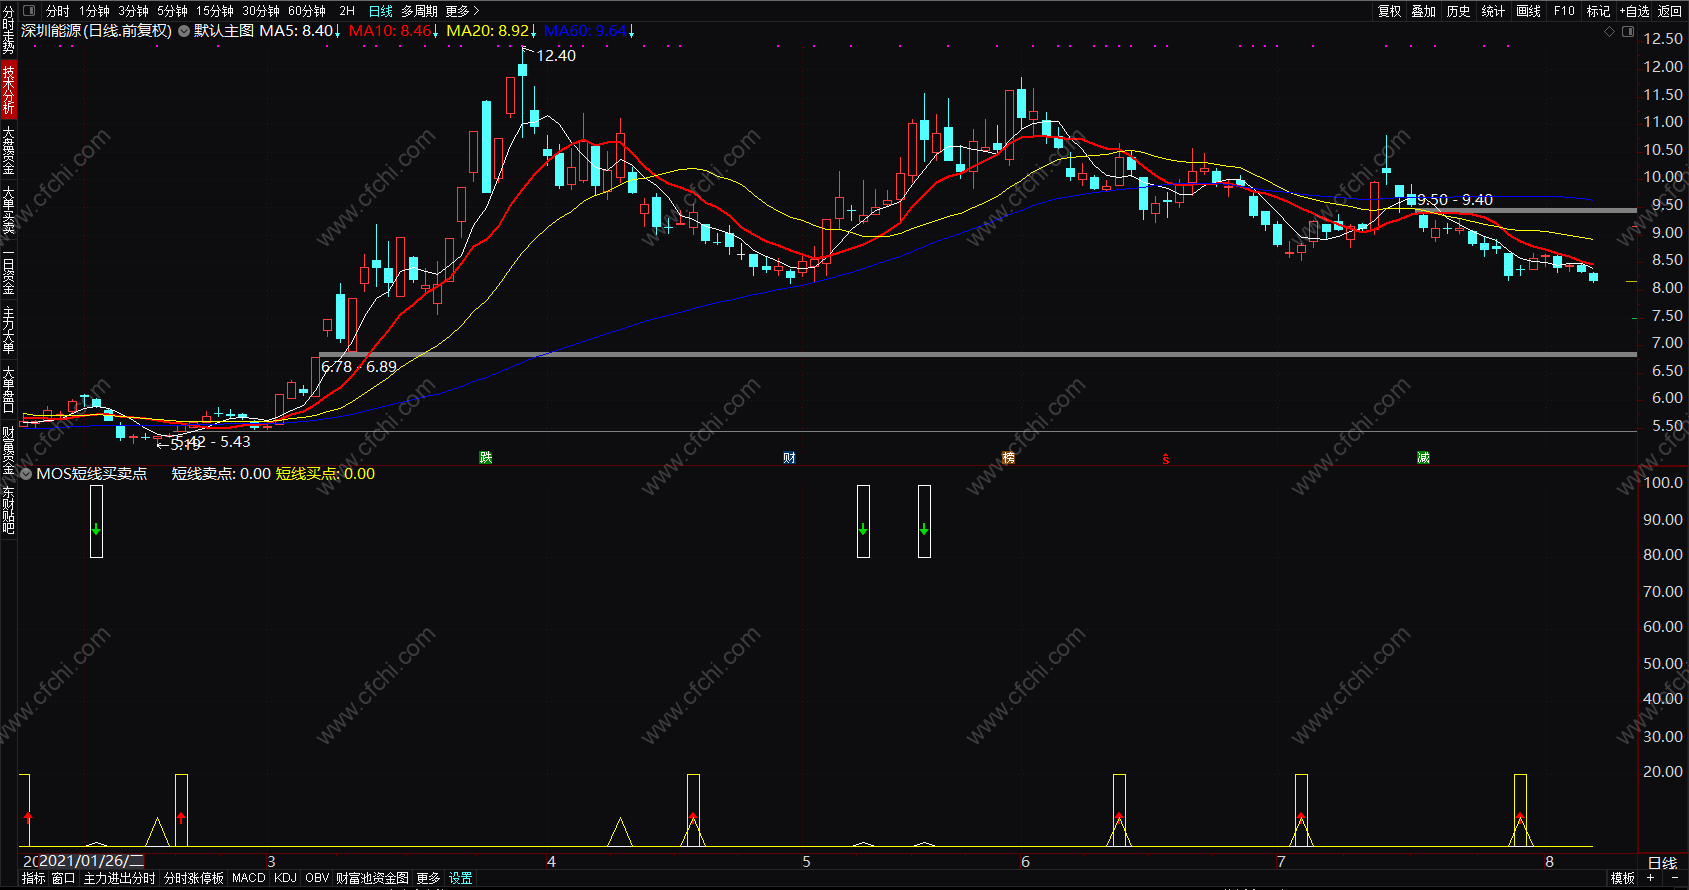Click the 标记 mark button

pyautogui.click(x=1599, y=11)
